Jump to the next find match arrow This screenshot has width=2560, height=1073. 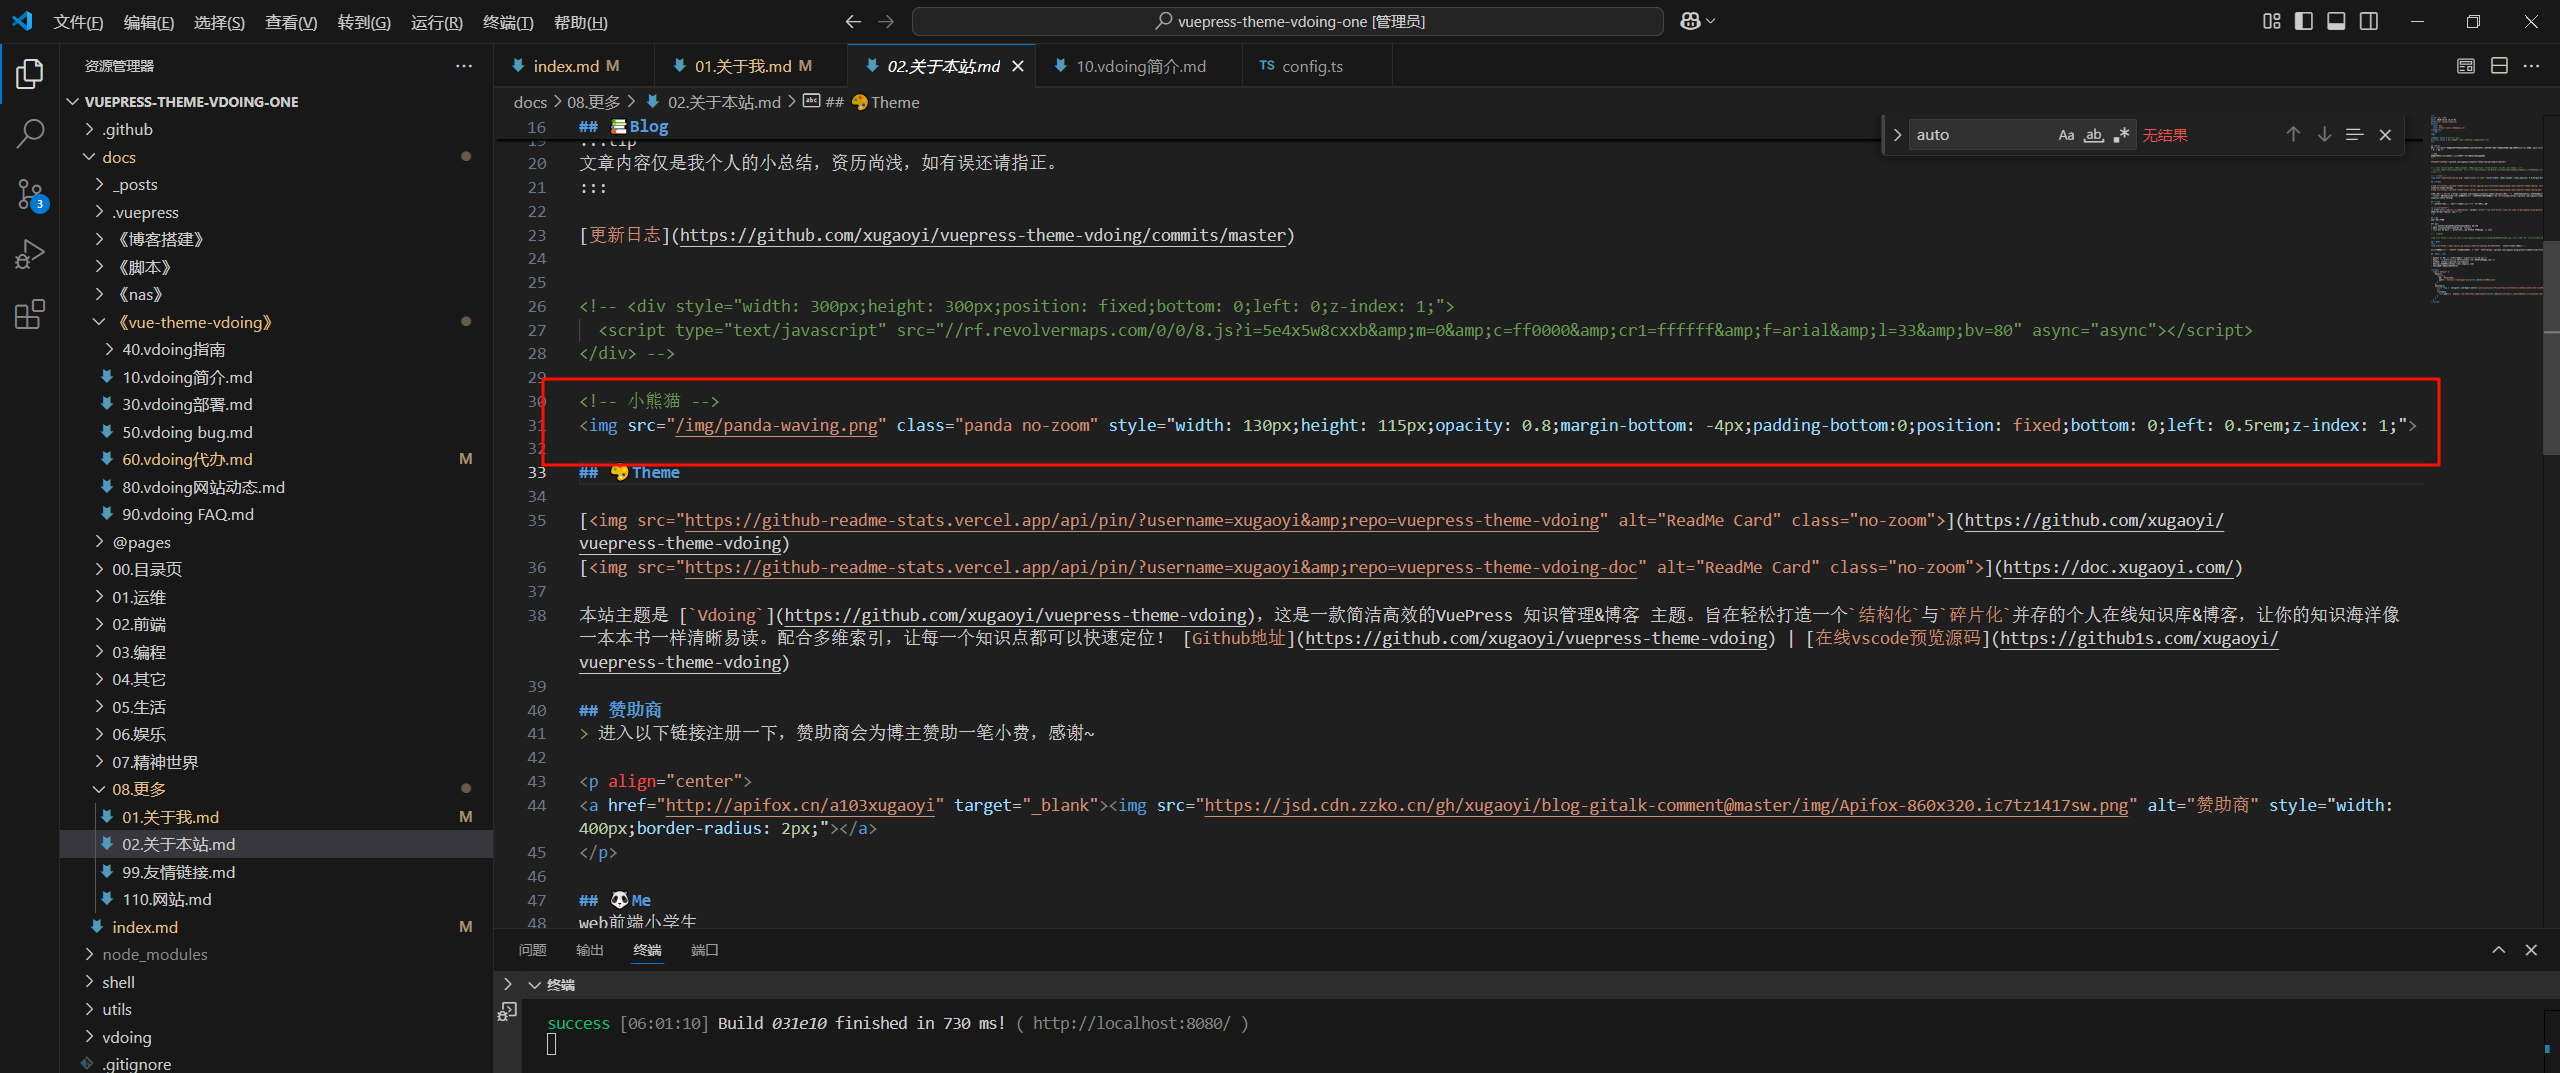2324,134
